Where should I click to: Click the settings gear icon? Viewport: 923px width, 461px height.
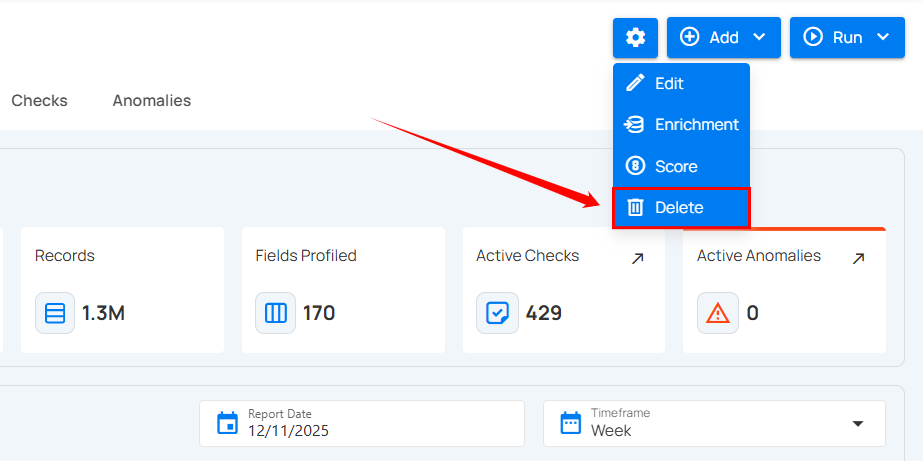tap(635, 38)
